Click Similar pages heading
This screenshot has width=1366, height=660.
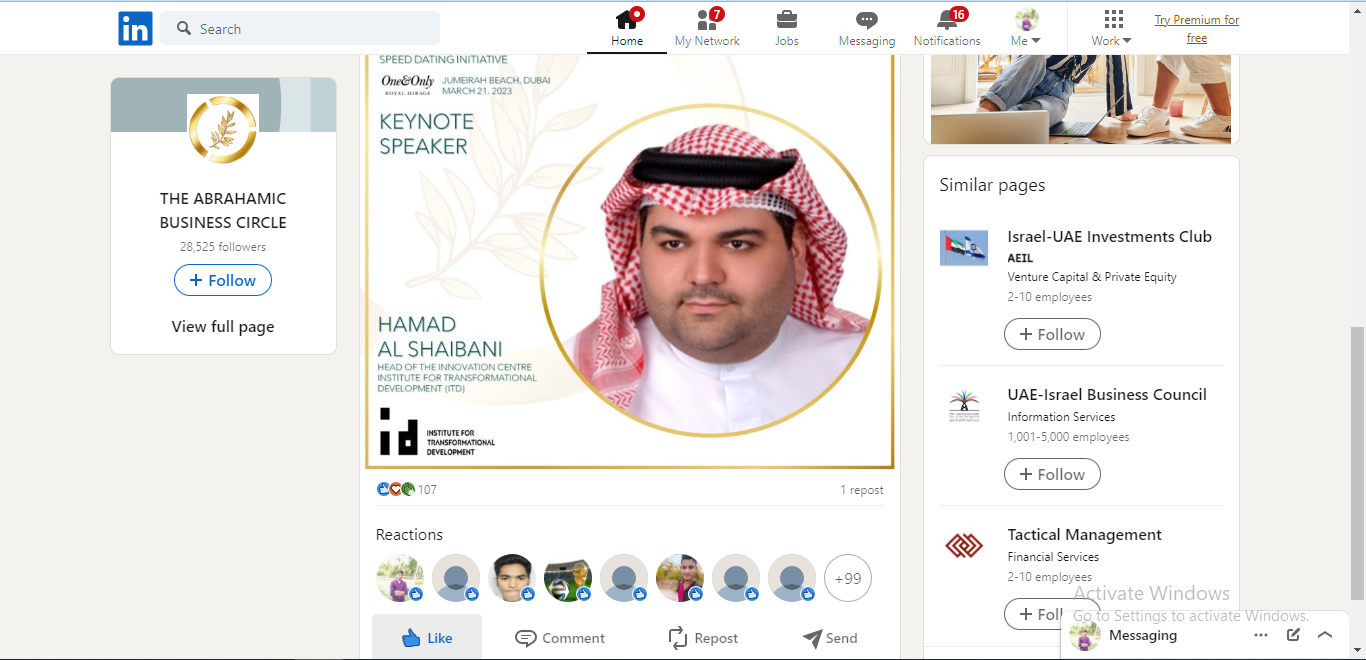click(x=992, y=185)
